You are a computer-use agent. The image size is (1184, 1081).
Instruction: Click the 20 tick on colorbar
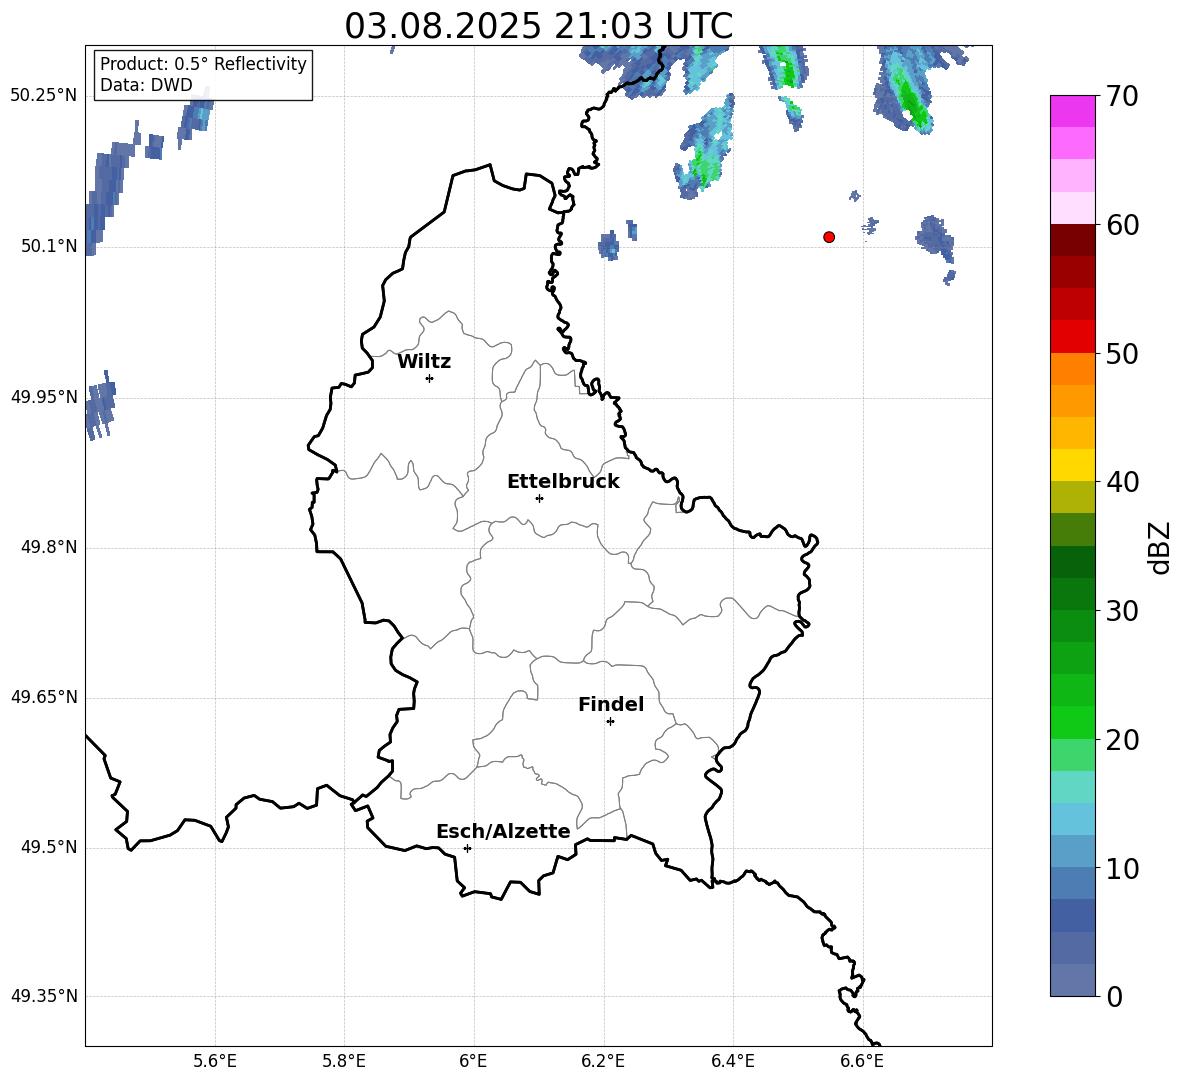pyautogui.click(x=1122, y=739)
